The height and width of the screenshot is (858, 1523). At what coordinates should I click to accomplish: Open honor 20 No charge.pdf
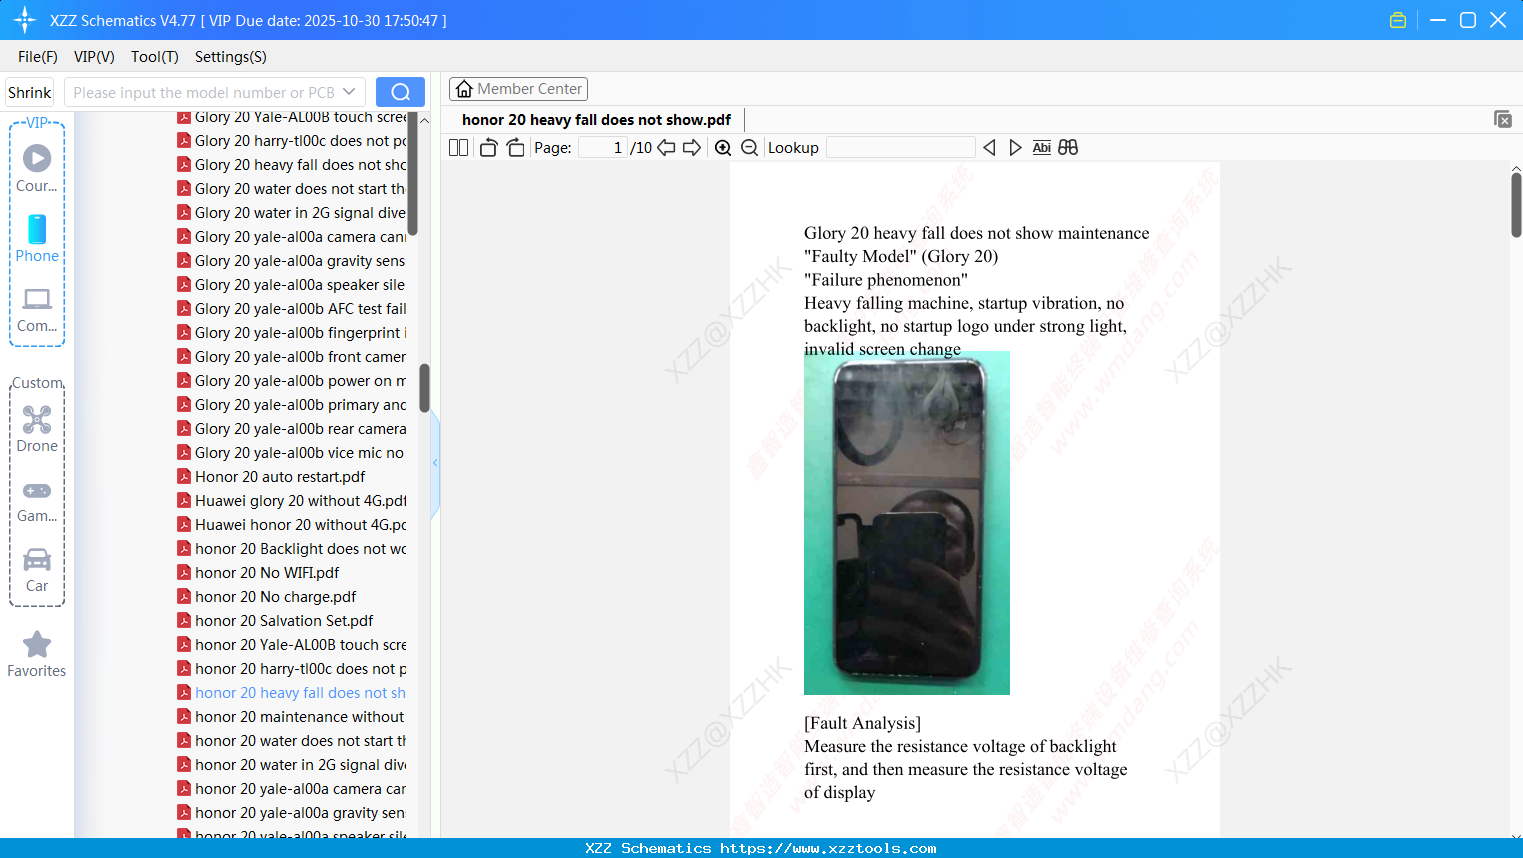[267, 597]
